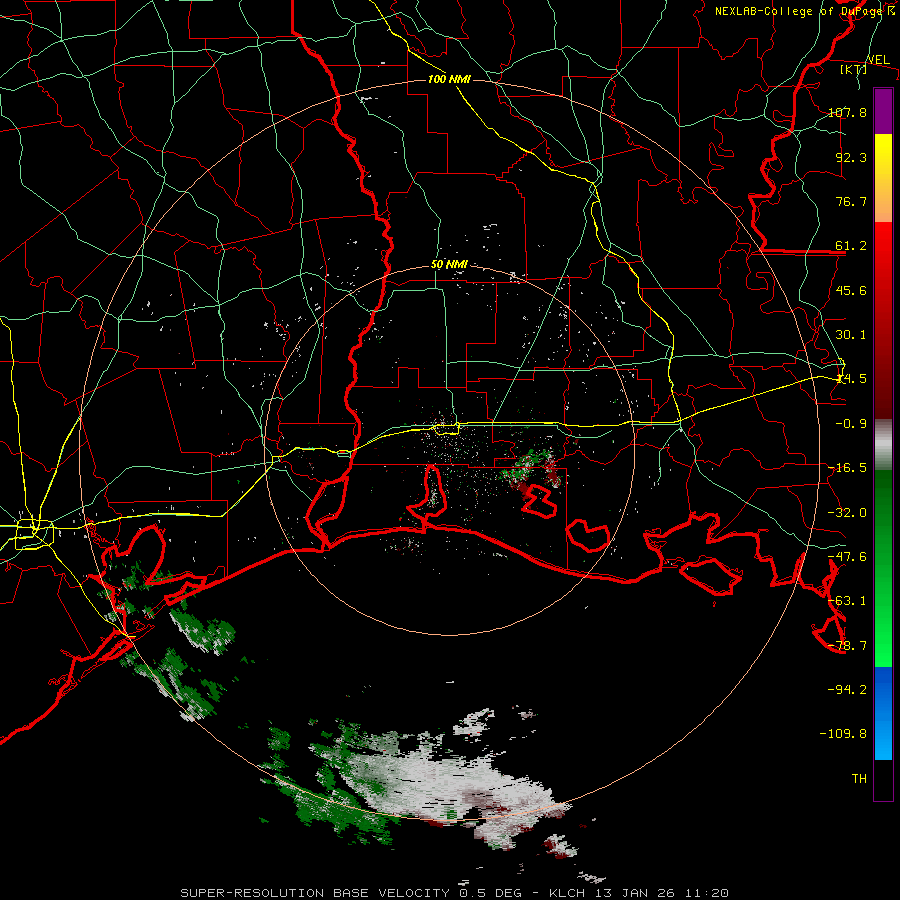Screen dimensions: 900x900
Task: Click the -94.2 velocity scale value
Action: click(x=847, y=689)
